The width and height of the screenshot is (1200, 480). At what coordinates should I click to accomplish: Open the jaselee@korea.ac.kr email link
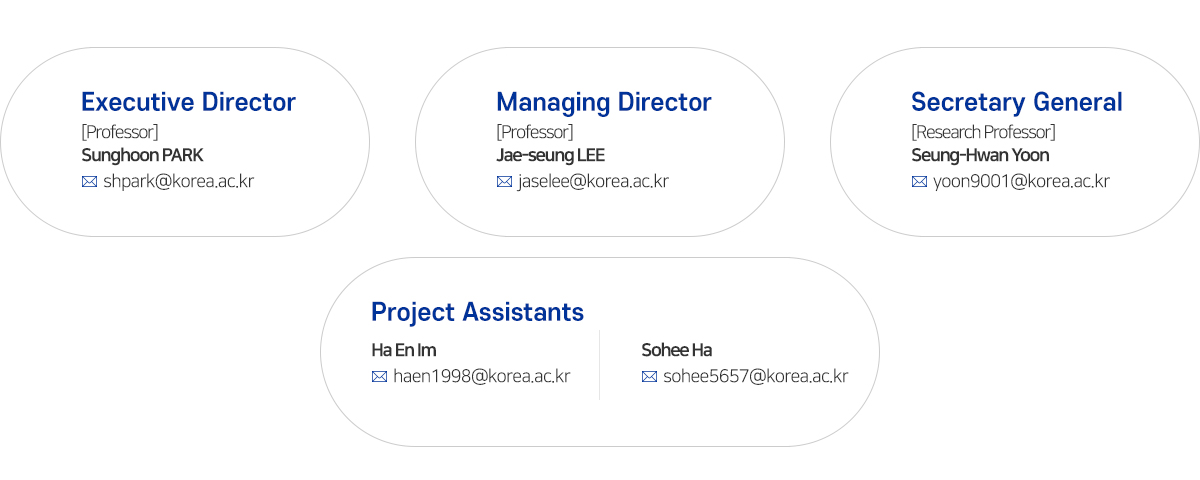pos(593,182)
